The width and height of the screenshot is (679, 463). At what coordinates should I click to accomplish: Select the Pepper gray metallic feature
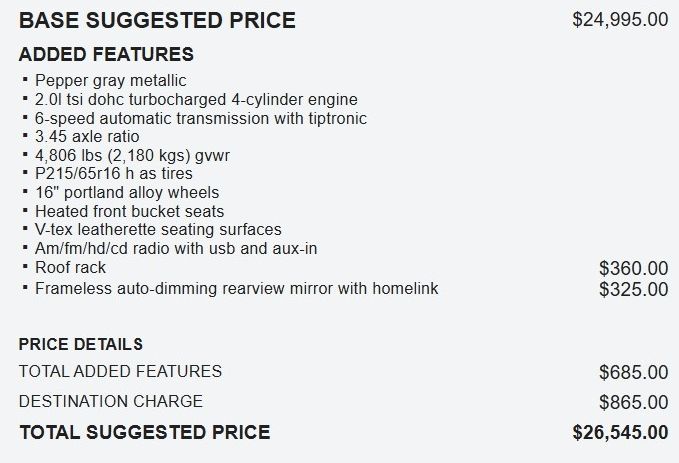click(x=110, y=81)
